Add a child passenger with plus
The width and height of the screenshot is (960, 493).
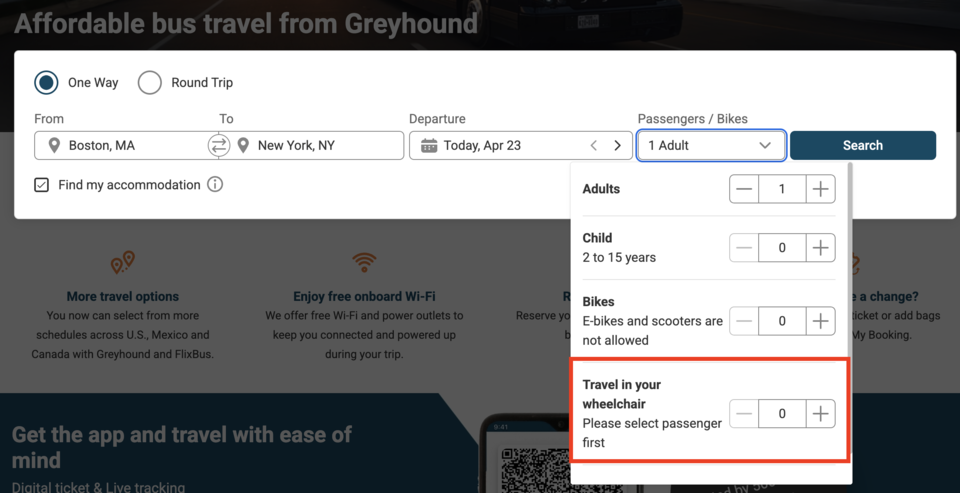pyautogui.click(x=820, y=248)
